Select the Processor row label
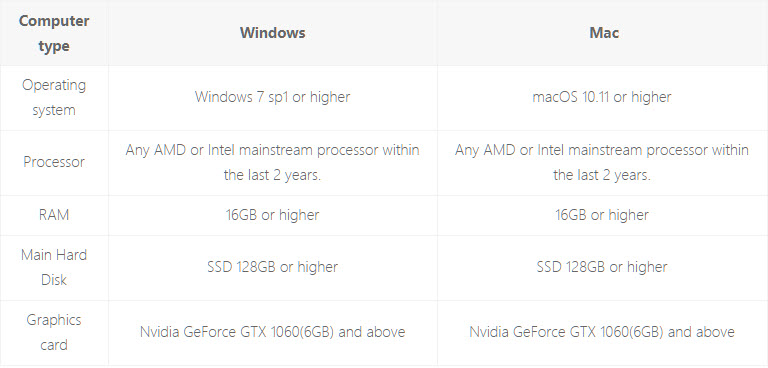The image size is (768, 368). 54,162
